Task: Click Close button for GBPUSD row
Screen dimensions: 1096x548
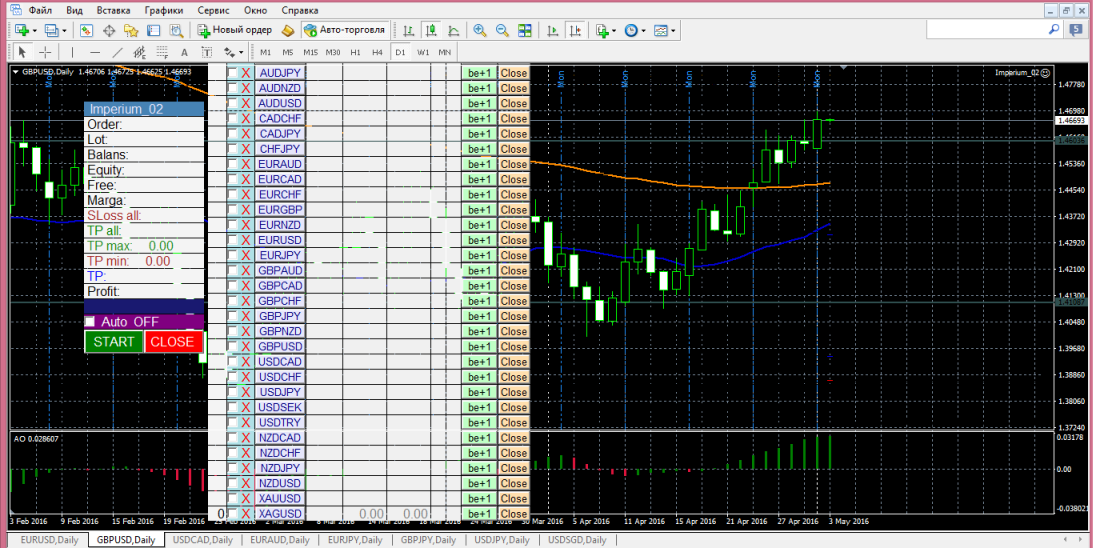Action: pyautogui.click(x=514, y=347)
